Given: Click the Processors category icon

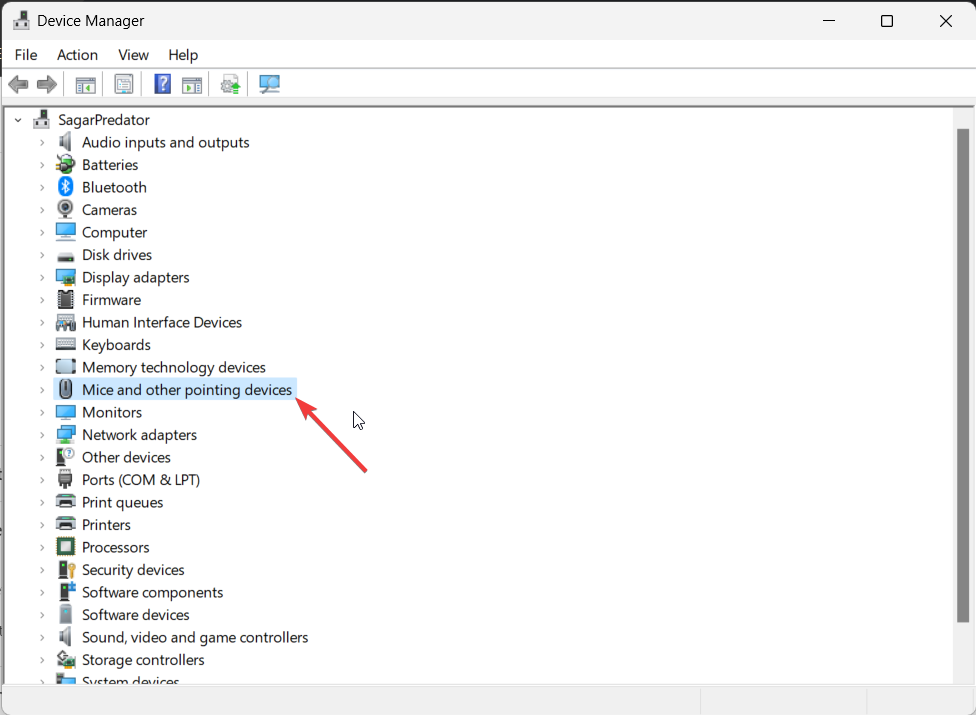Looking at the screenshot, I should 65,547.
